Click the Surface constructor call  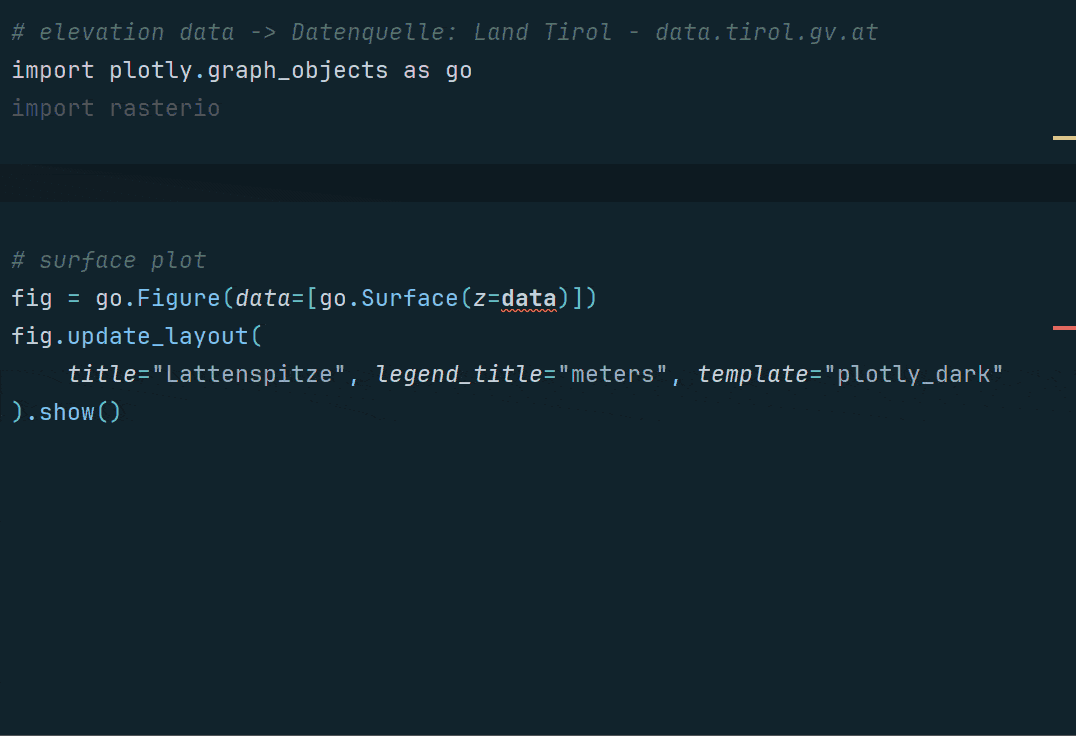tap(410, 298)
